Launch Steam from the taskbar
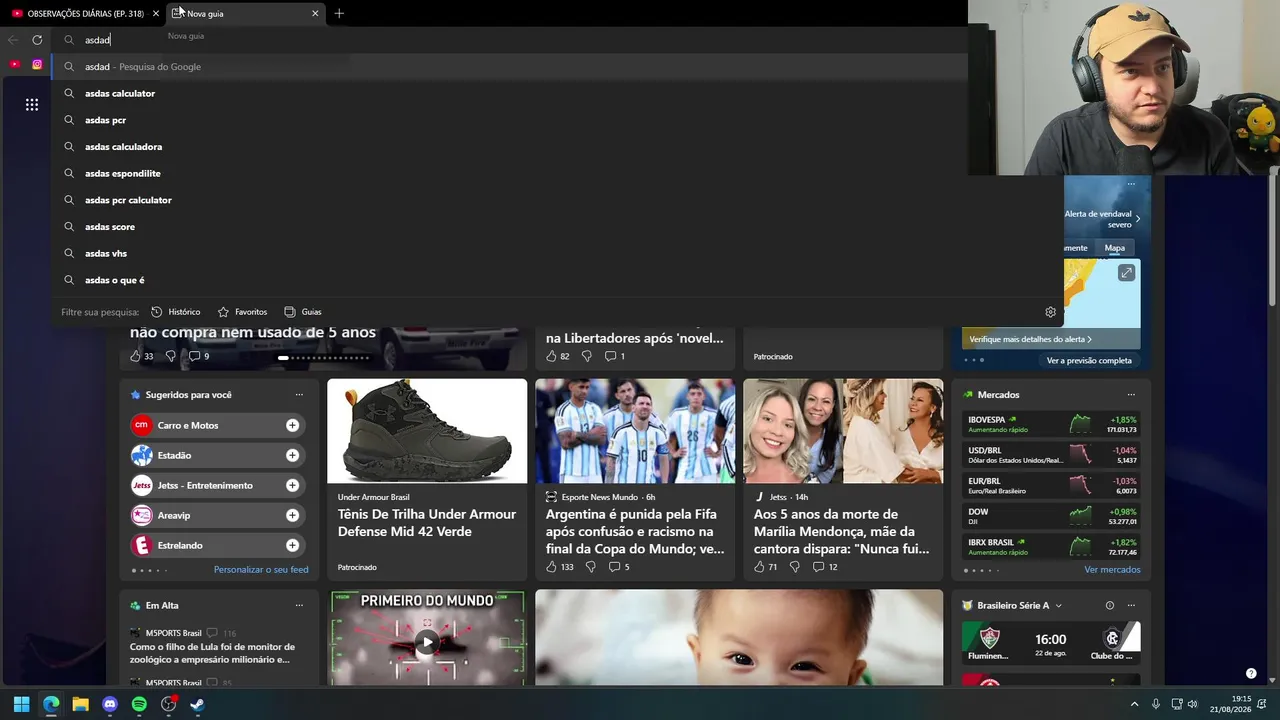The image size is (1280, 720). tap(198, 704)
